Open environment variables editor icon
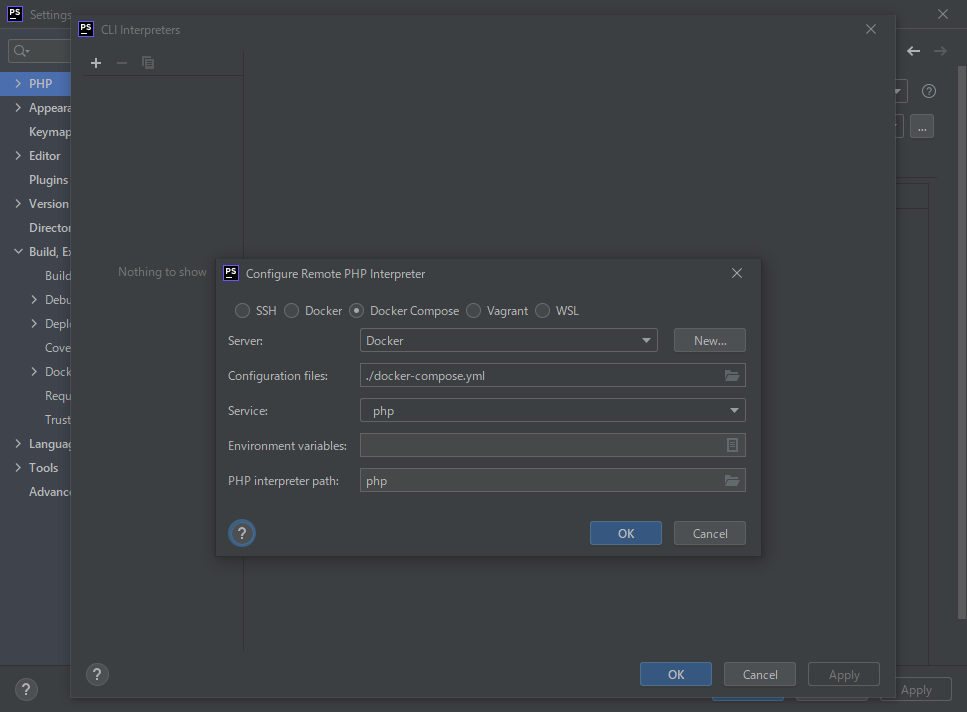This screenshot has height=712, width=967. pos(732,445)
